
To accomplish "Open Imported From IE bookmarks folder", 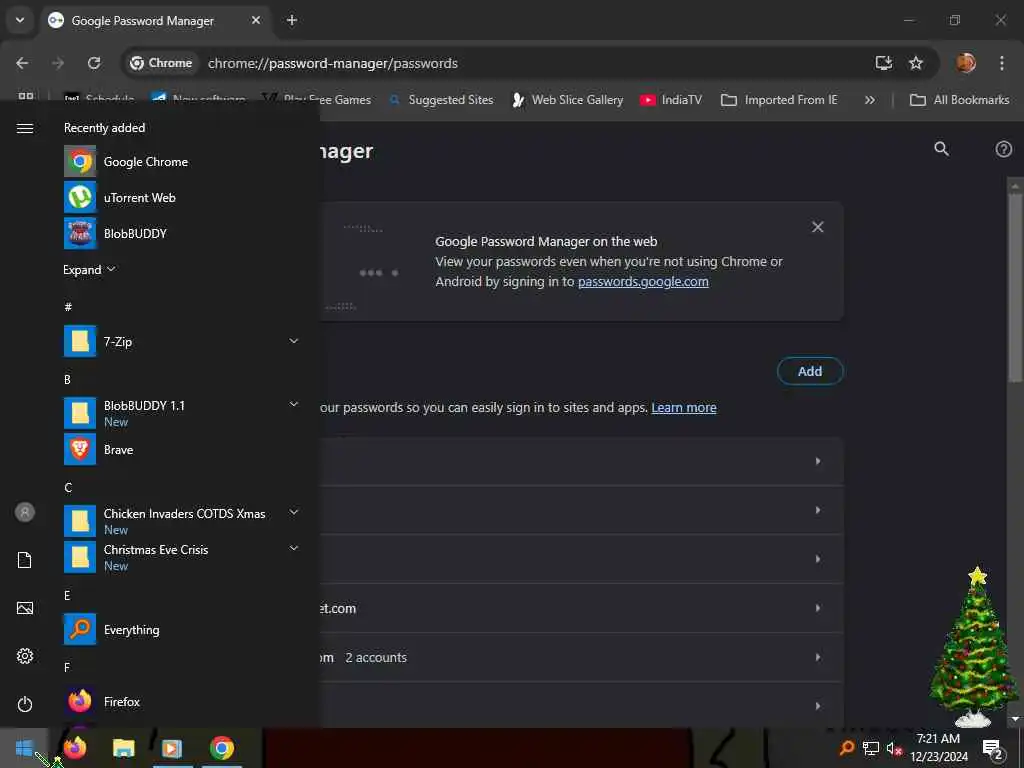I will point(779,100).
